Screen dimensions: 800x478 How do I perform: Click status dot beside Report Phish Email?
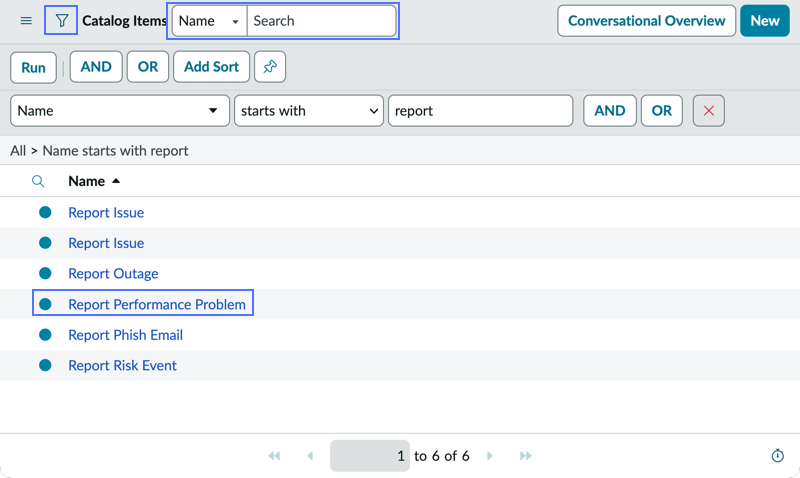(x=45, y=335)
